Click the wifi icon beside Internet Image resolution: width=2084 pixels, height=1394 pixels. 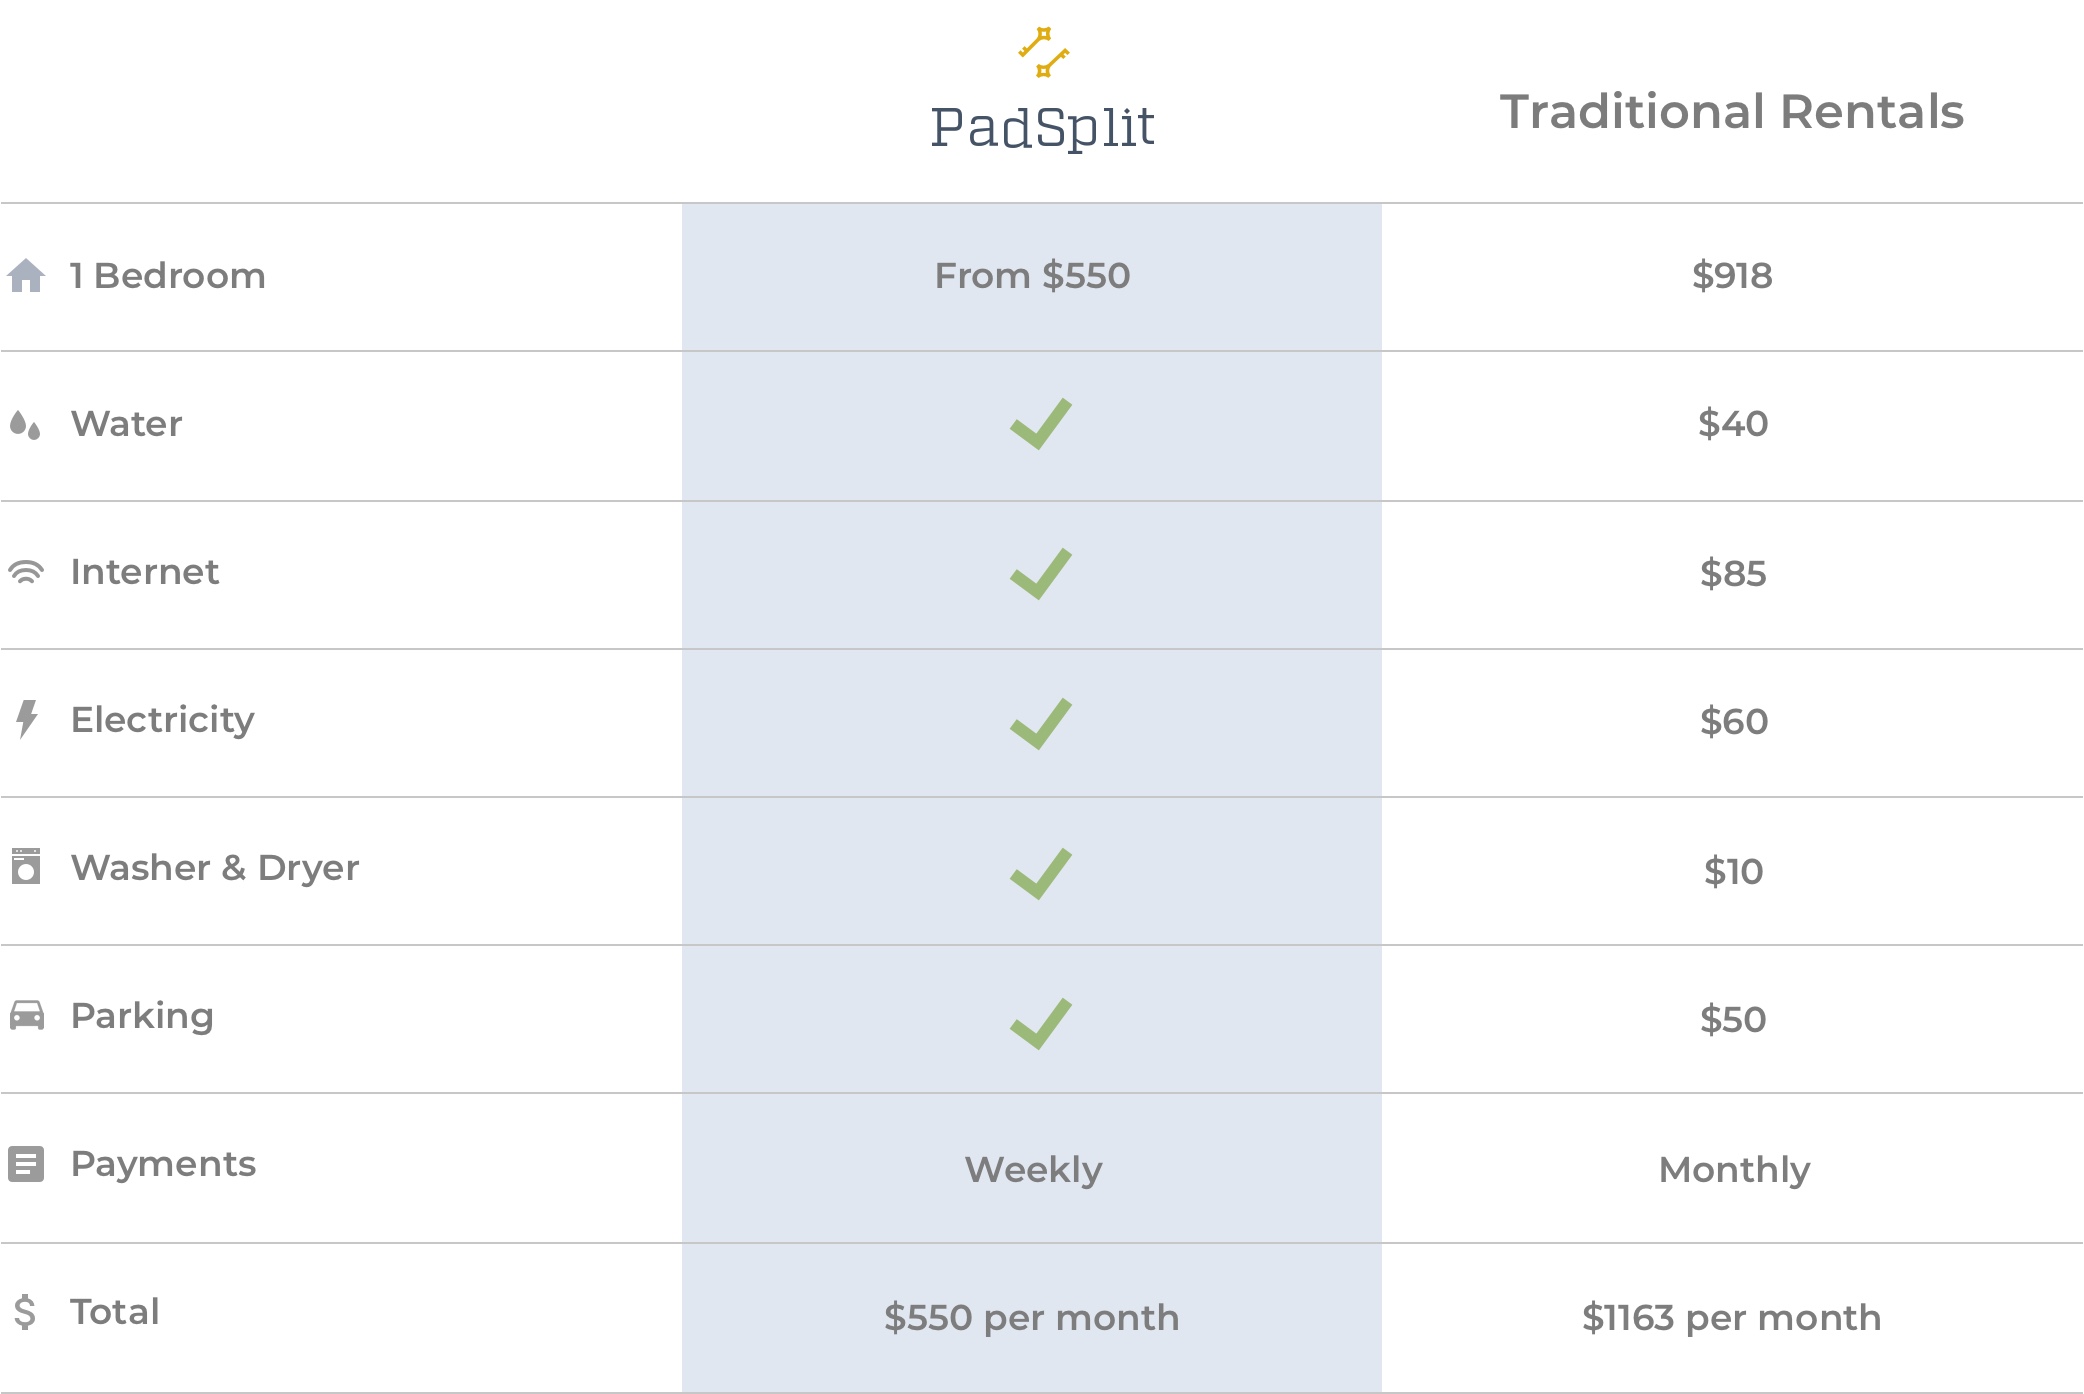click(x=26, y=572)
